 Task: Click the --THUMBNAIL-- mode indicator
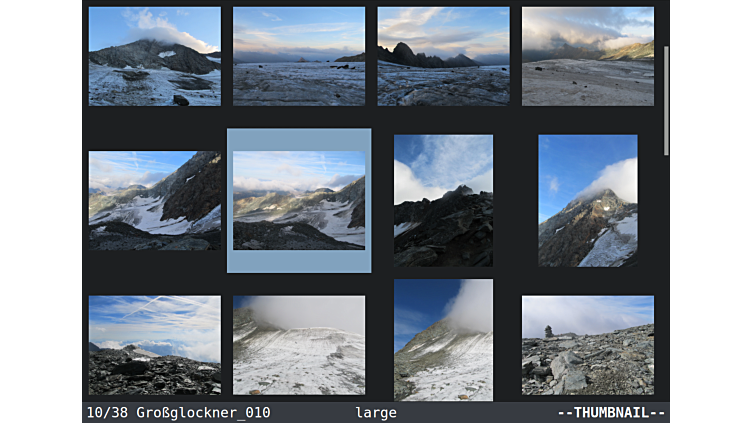click(610, 413)
